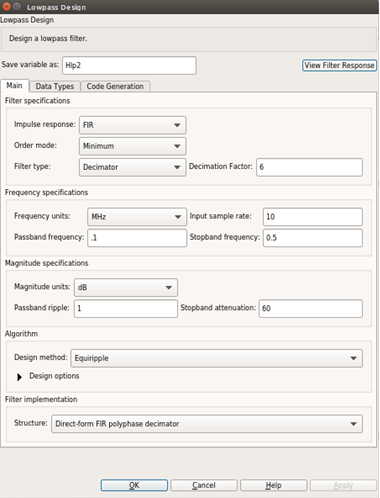
Task: Click the Input sample rate field
Action: coord(313,217)
